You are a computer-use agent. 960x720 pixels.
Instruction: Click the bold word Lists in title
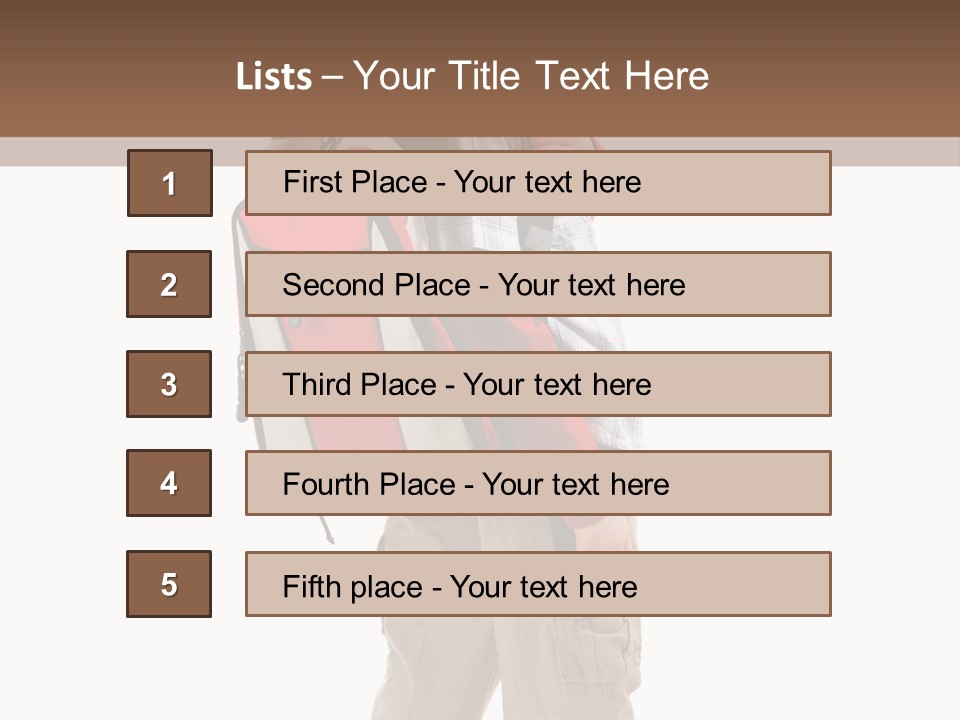tap(273, 77)
